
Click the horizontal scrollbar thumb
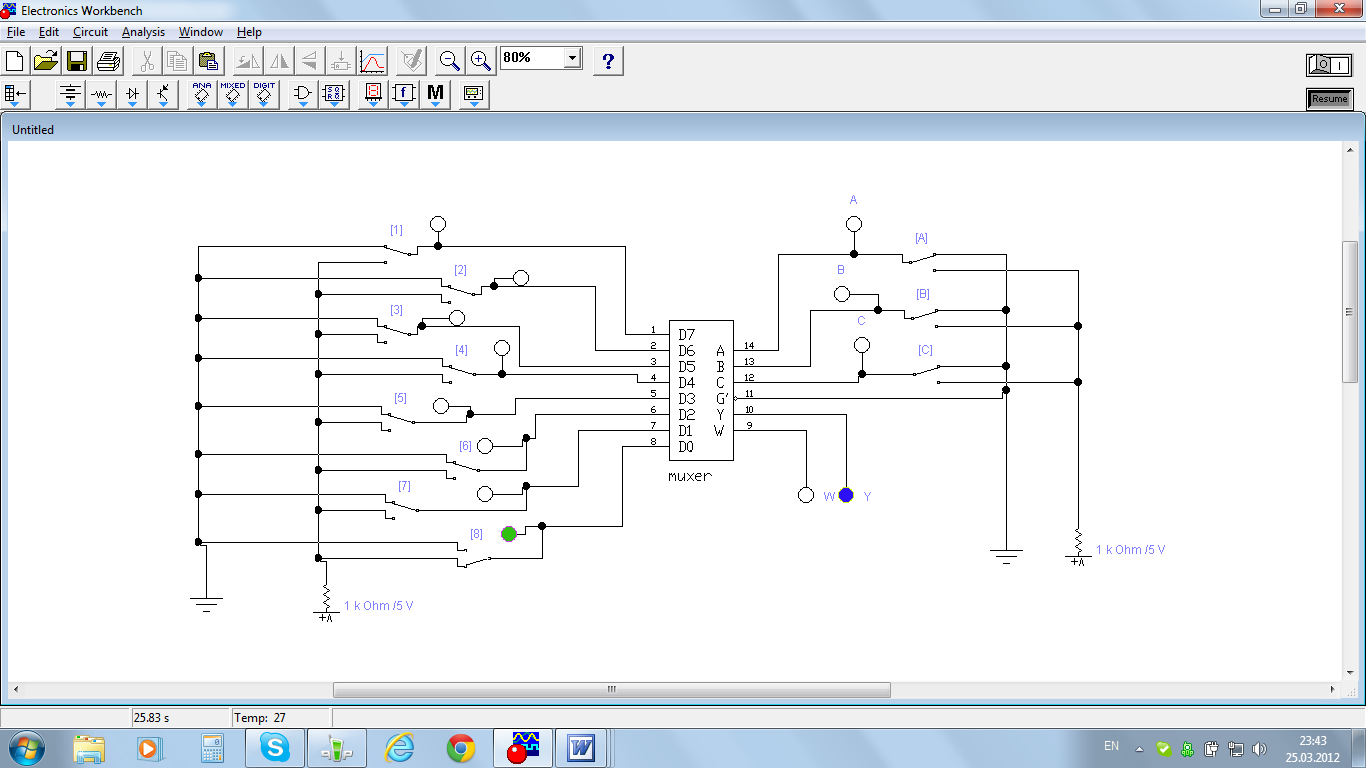pyautogui.click(x=611, y=690)
